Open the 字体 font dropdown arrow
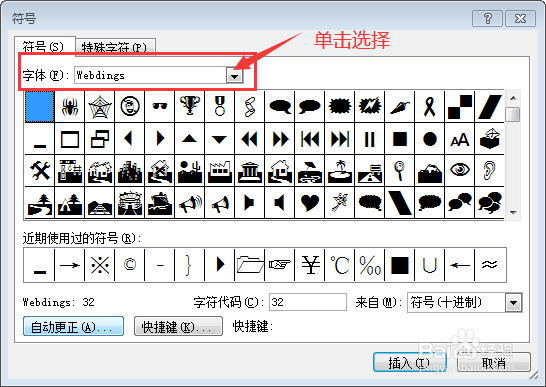Screen dimensions: 546x387 (x=234, y=76)
